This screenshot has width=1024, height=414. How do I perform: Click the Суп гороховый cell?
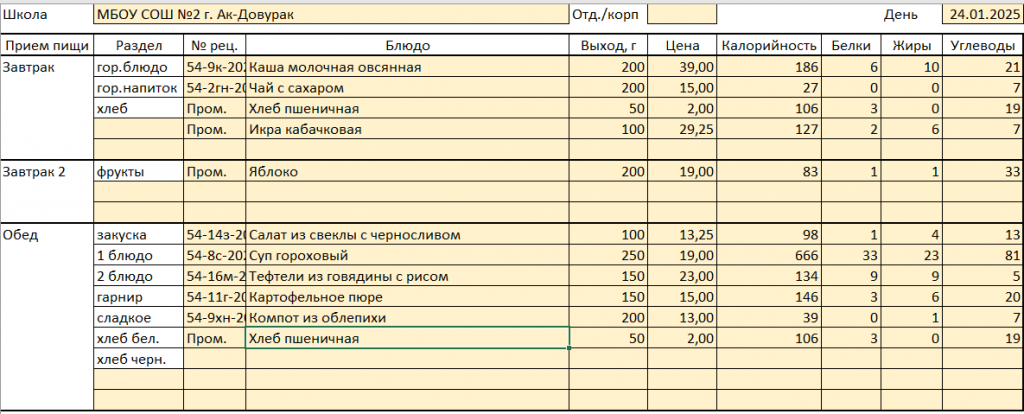pyautogui.click(x=407, y=256)
